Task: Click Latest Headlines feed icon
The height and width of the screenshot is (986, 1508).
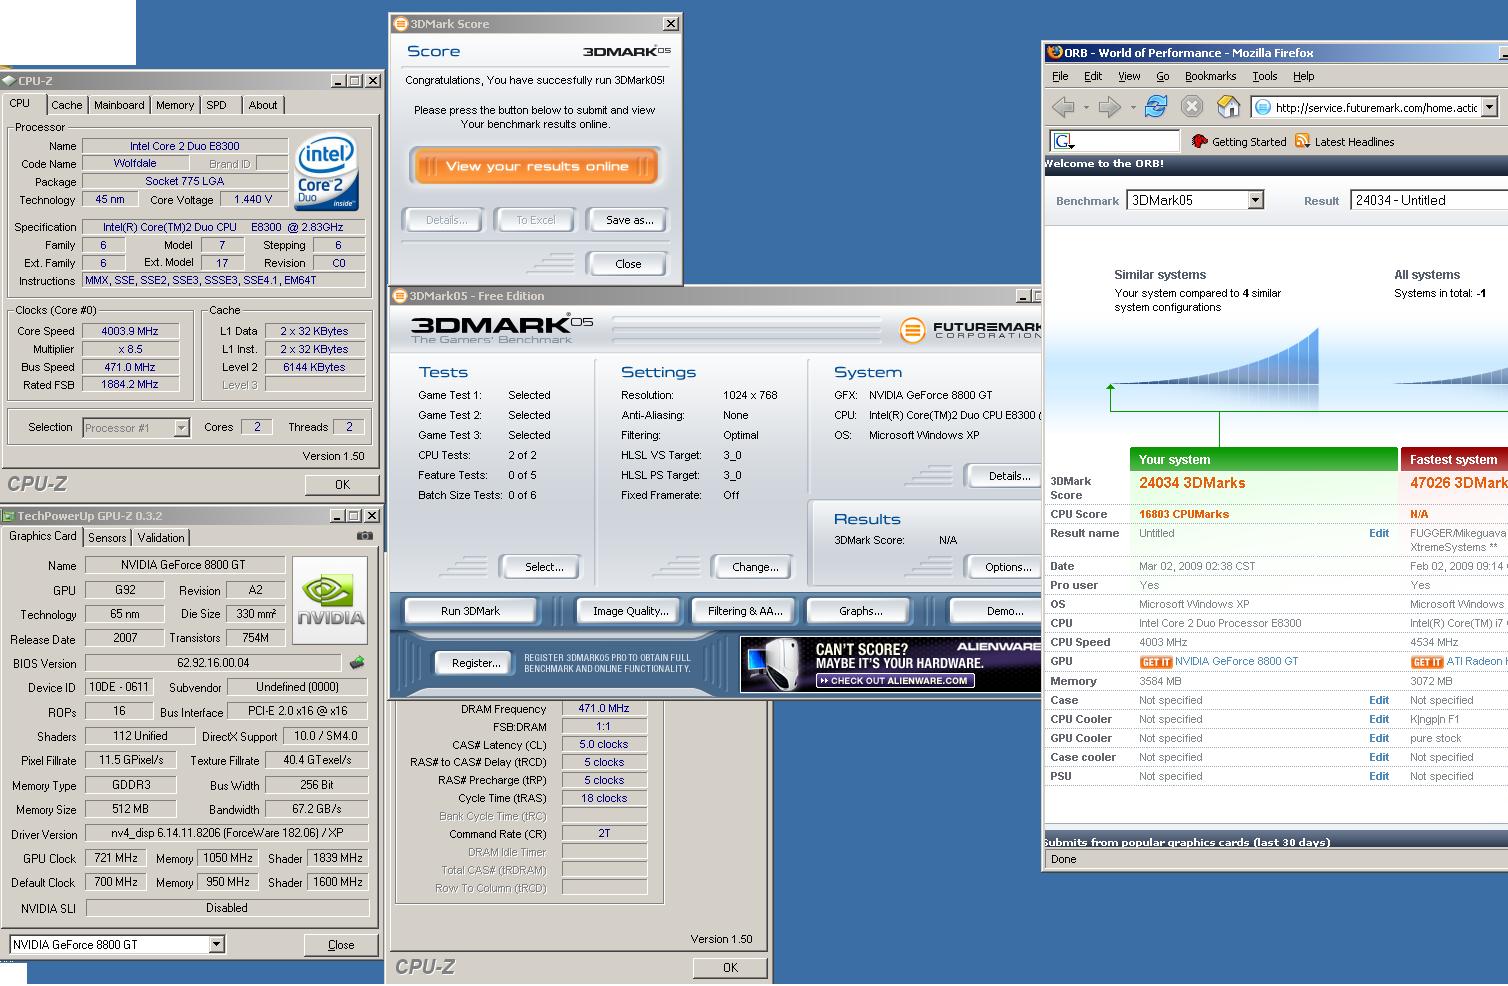Action: (x=1302, y=141)
